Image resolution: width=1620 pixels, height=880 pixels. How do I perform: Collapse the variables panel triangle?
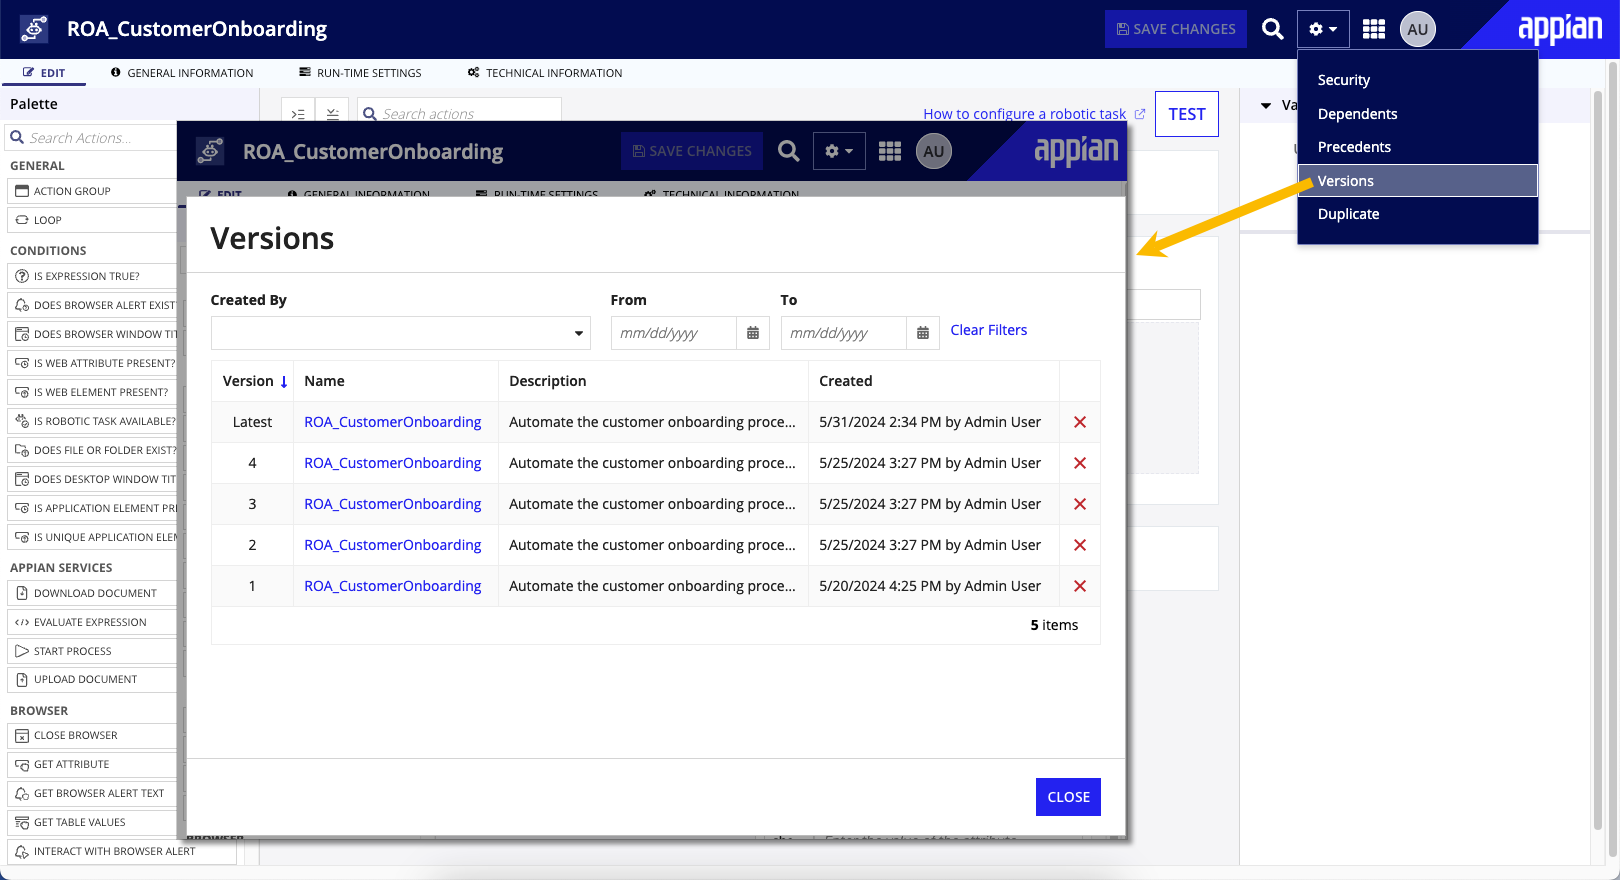[x=1266, y=105]
